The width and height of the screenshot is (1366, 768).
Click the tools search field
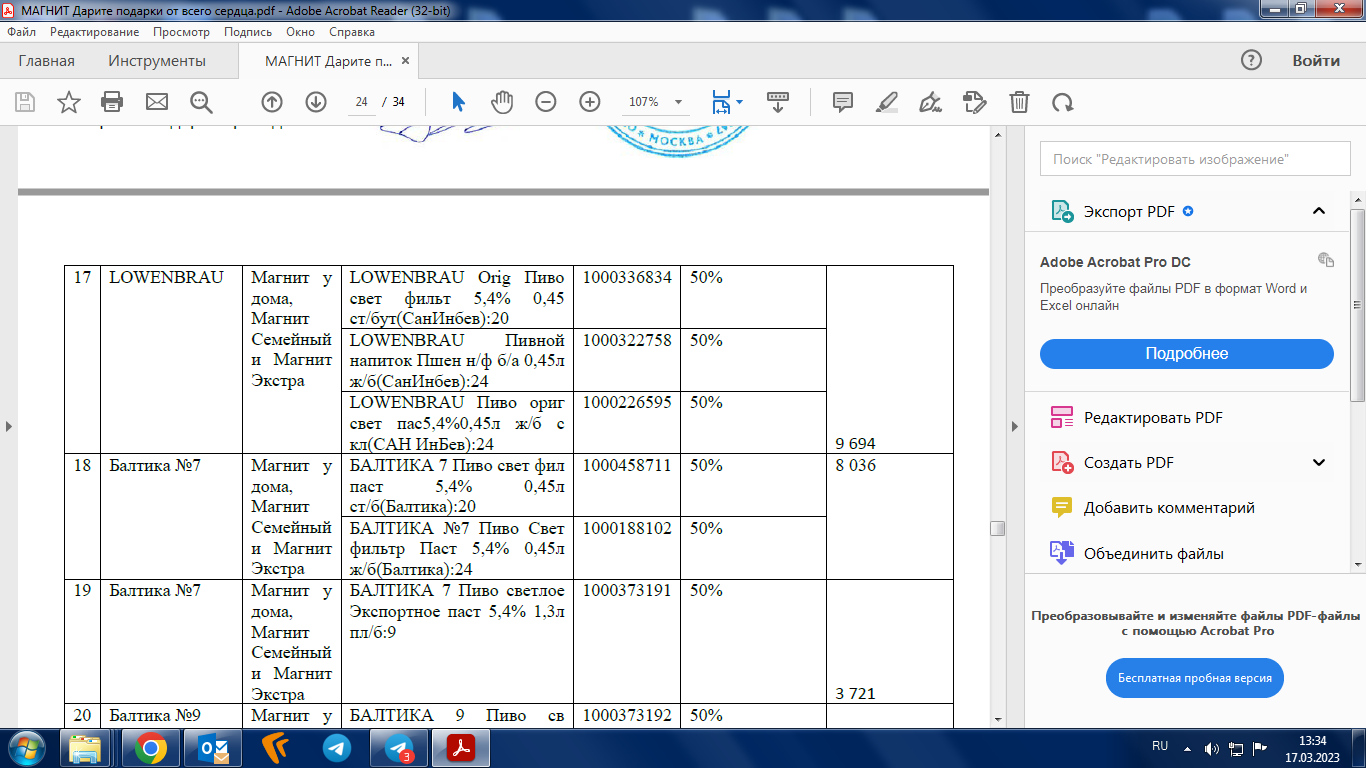coord(1195,159)
